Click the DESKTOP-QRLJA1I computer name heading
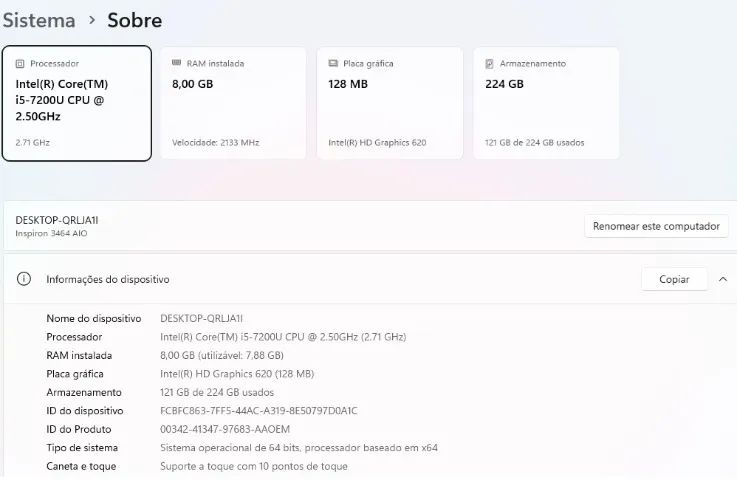 [57, 220]
